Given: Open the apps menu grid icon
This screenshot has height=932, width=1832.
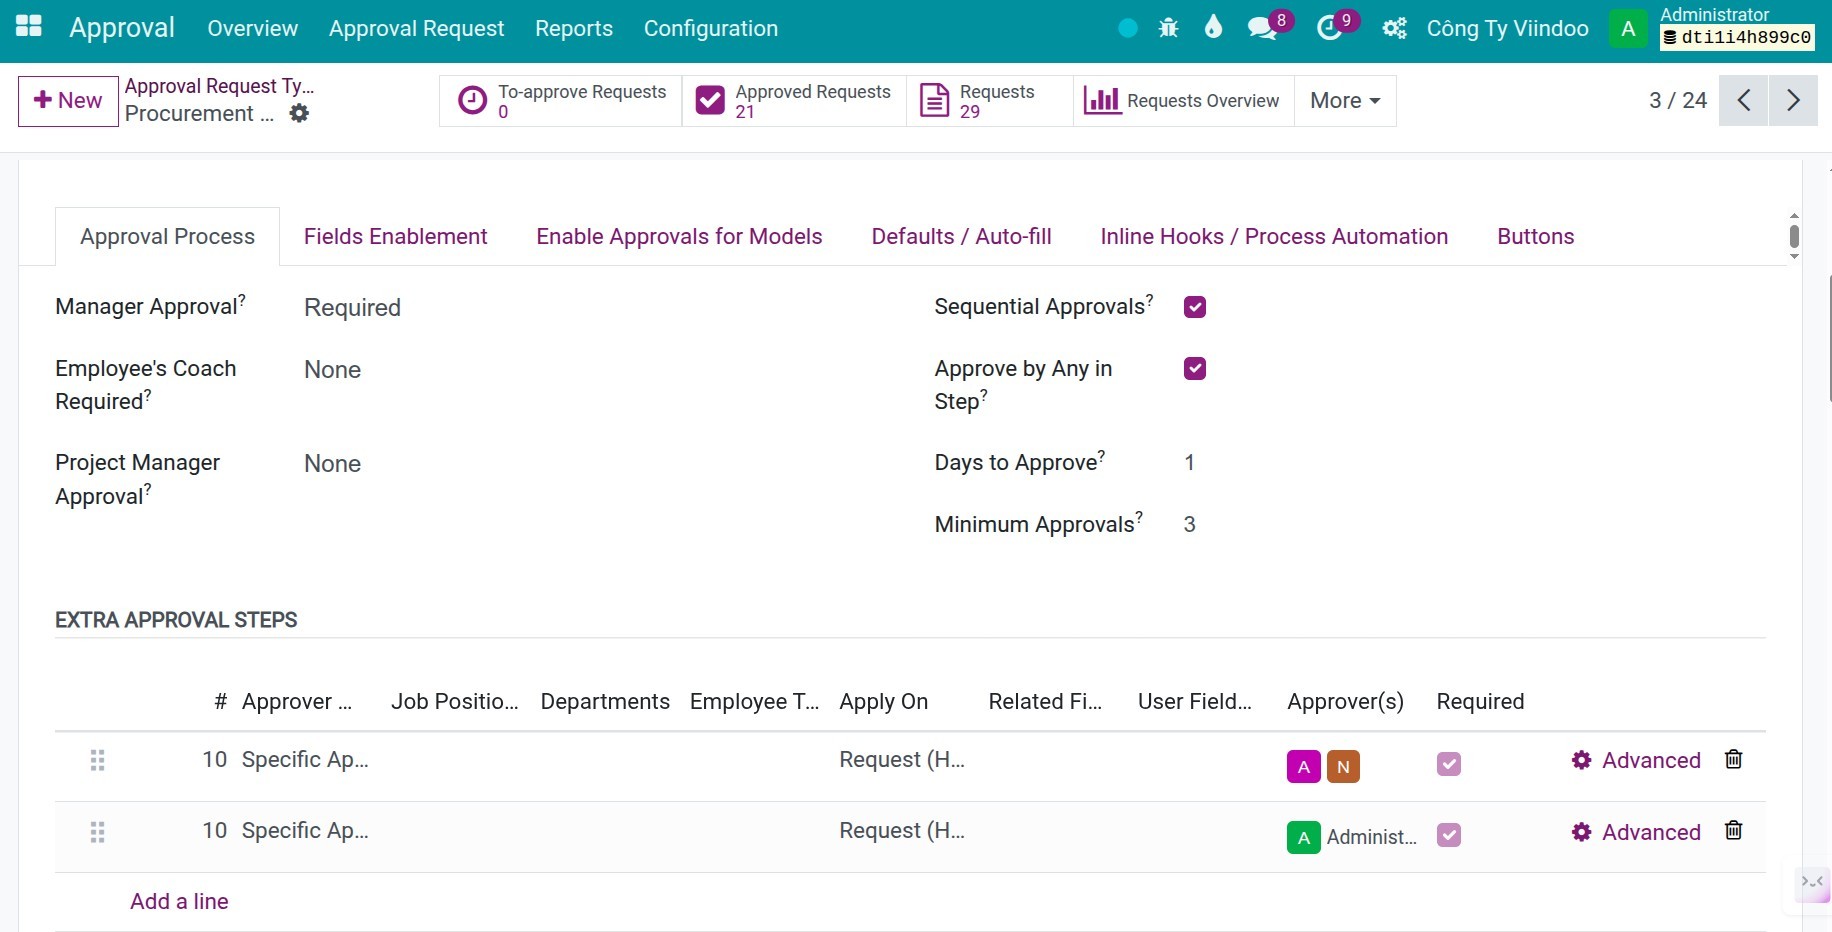Looking at the screenshot, I should [29, 27].
